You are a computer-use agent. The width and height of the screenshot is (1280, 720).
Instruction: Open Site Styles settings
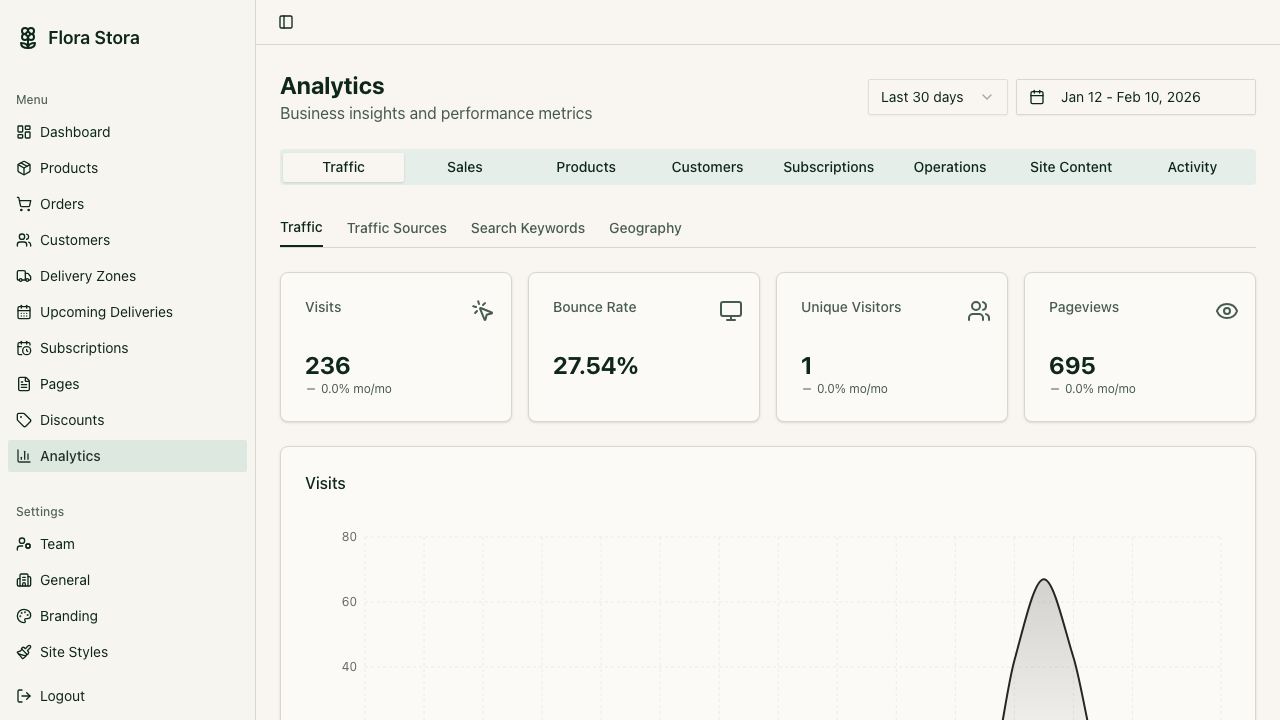click(x=127, y=652)
